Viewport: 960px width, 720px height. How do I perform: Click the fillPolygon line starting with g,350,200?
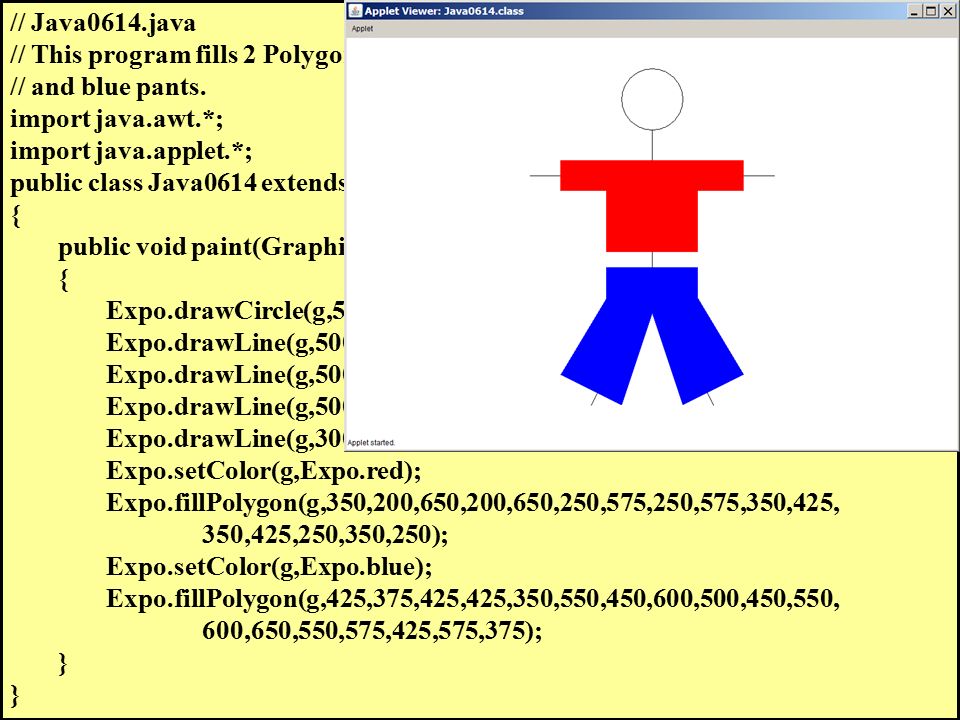click(x=473, y=503)
